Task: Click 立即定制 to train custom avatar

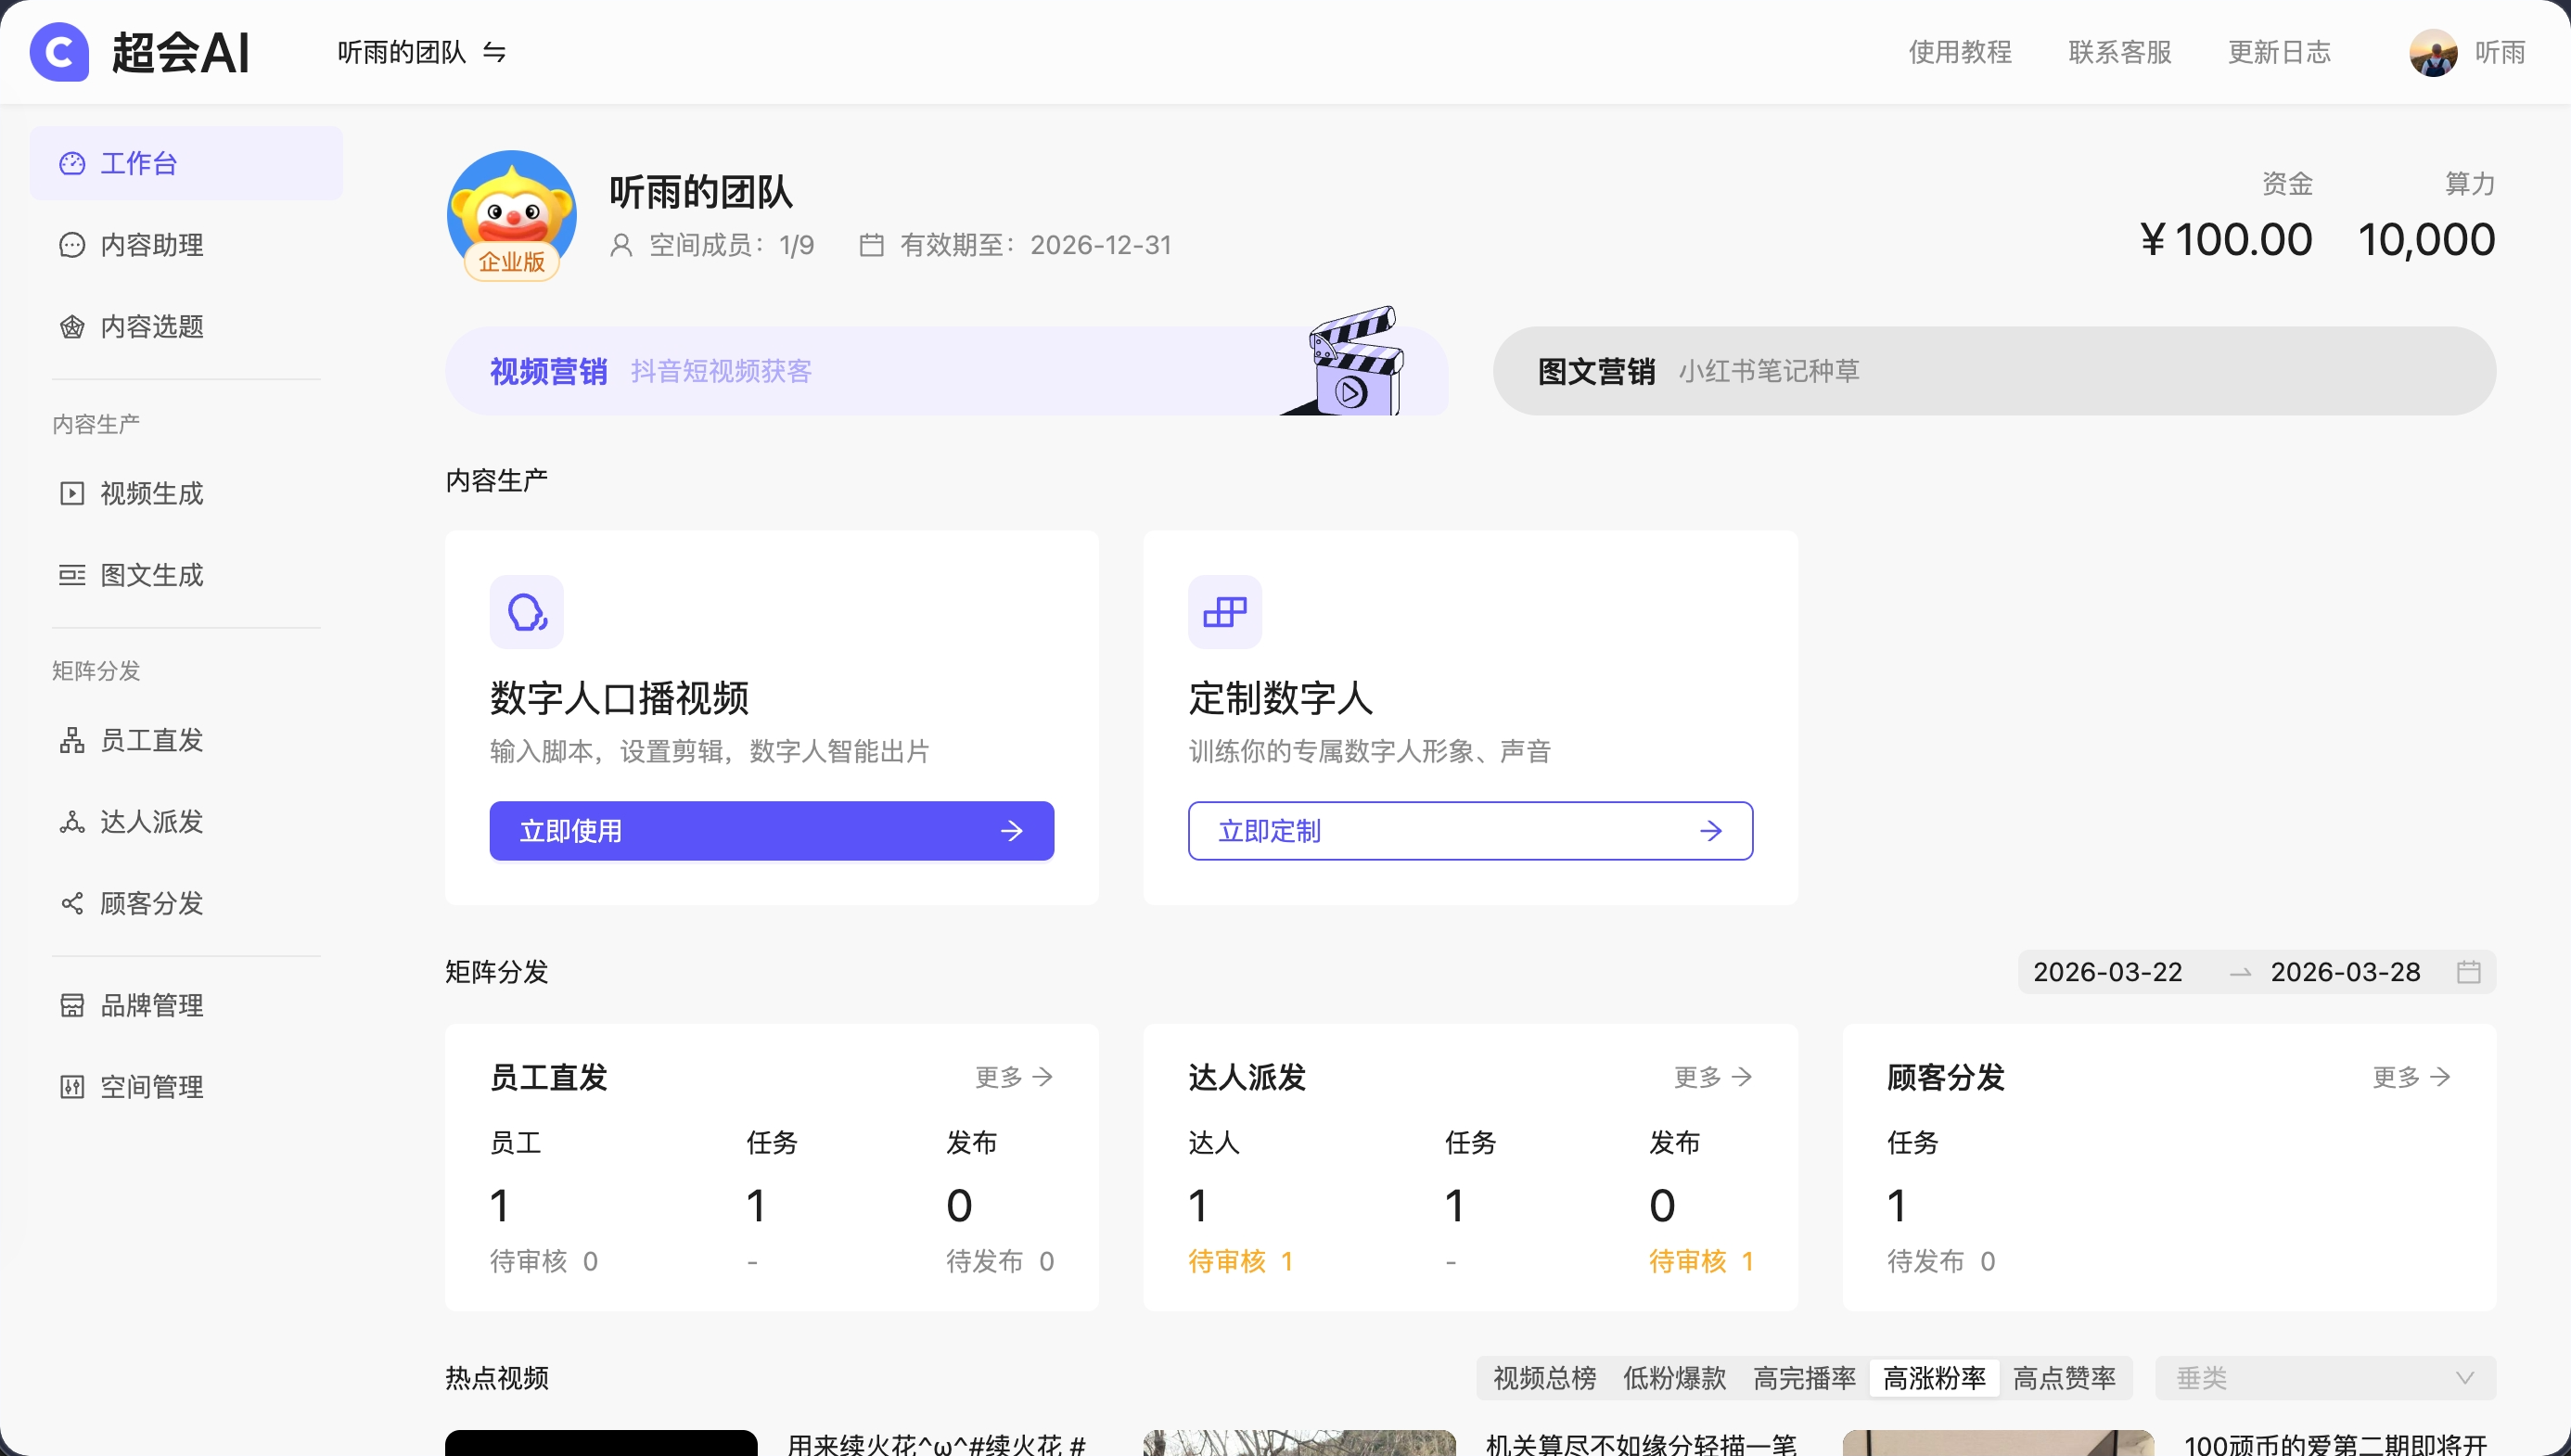Action: click(1469, 830)
